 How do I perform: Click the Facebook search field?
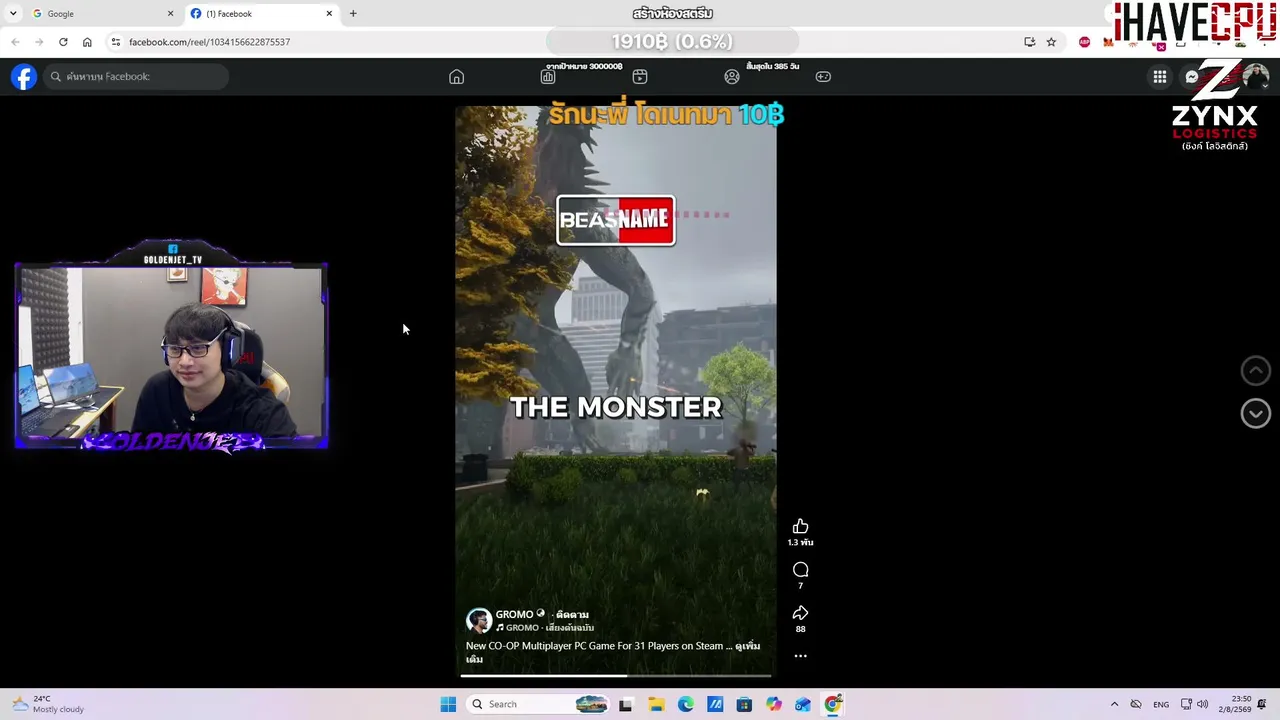click(x=137, y=77)
